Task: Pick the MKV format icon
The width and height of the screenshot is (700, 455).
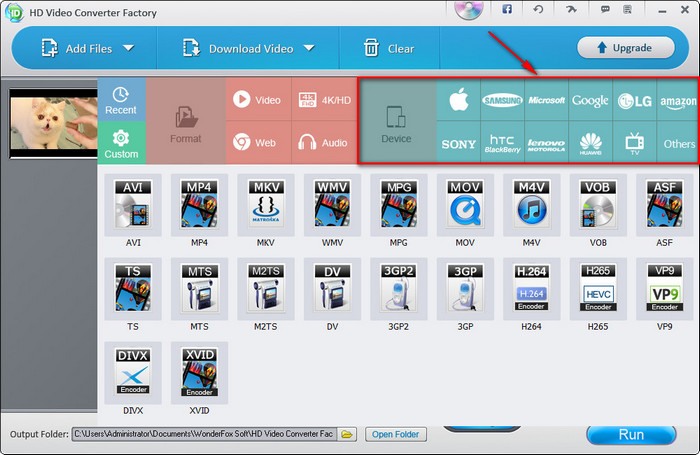Action: point(266,205)
